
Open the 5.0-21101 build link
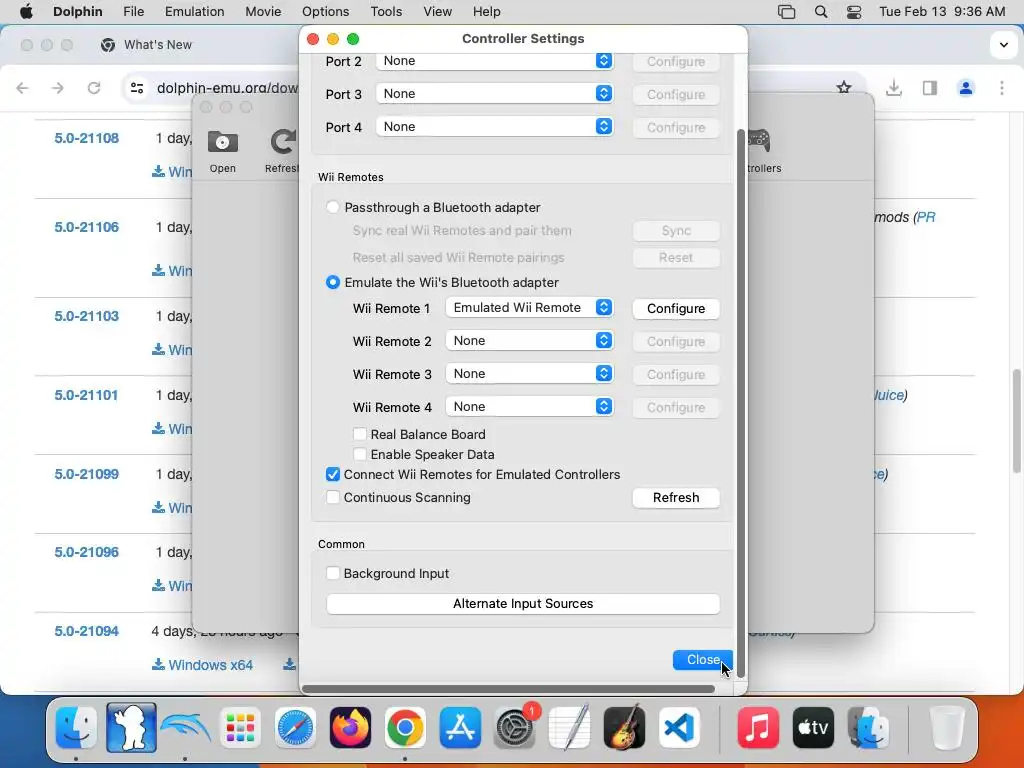tap(86, 395)
